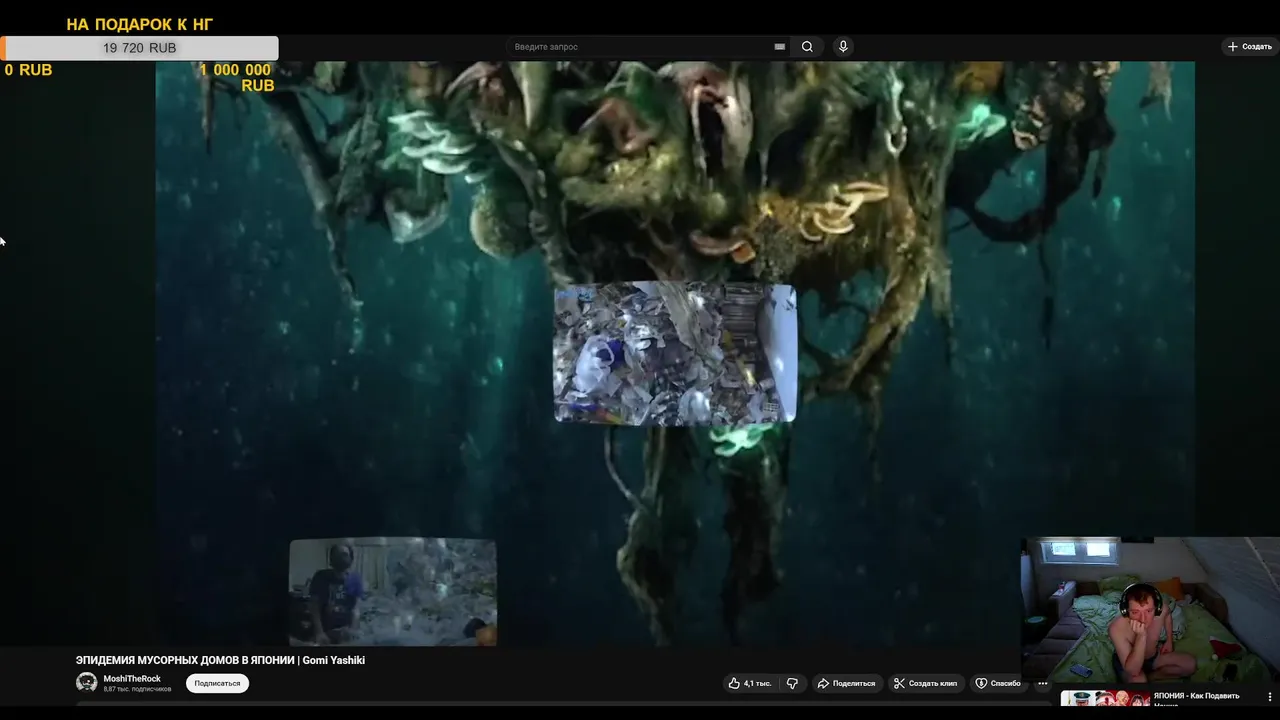The width and height of the screenshot is (1280, 720).
Task: Share the video via Поделиться
Action: point(846,683)
